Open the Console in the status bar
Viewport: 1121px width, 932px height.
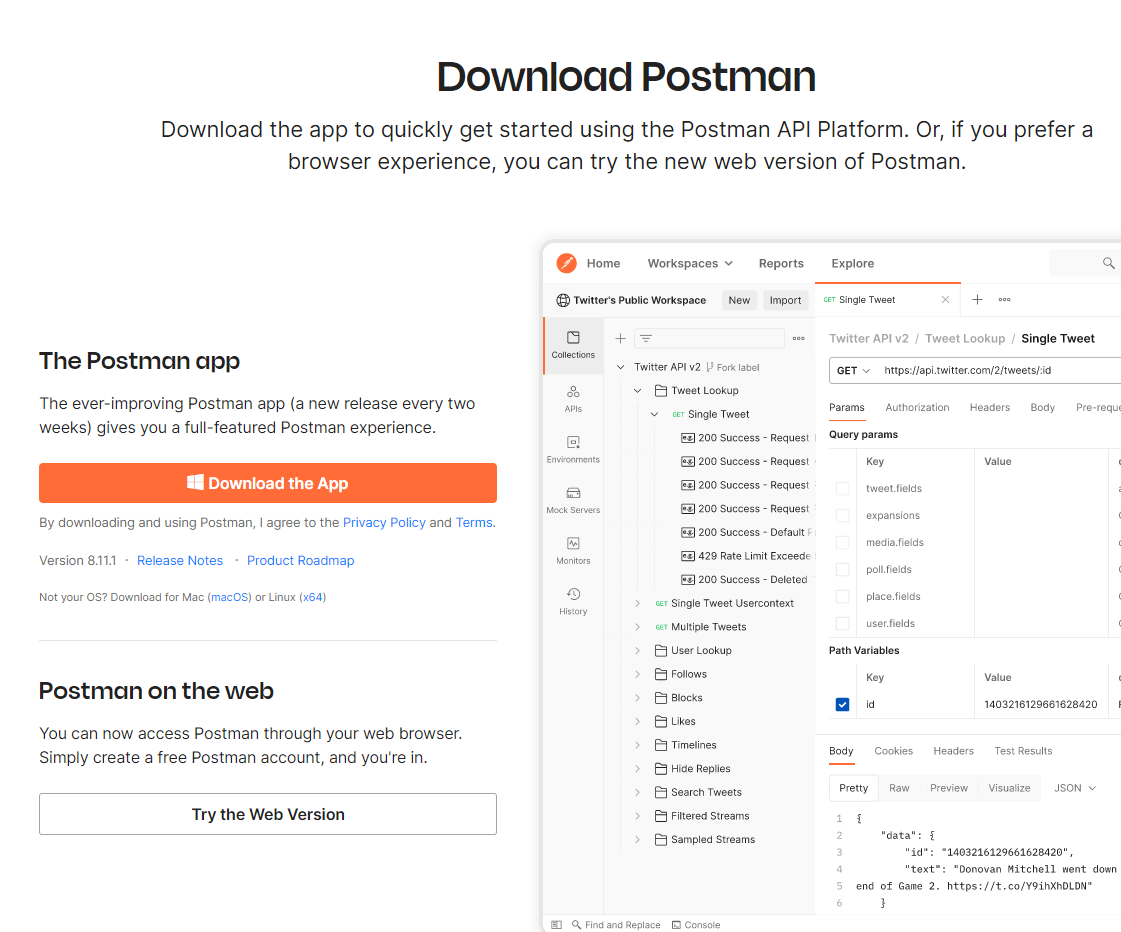pyautogui.click(x=696, y=925)
